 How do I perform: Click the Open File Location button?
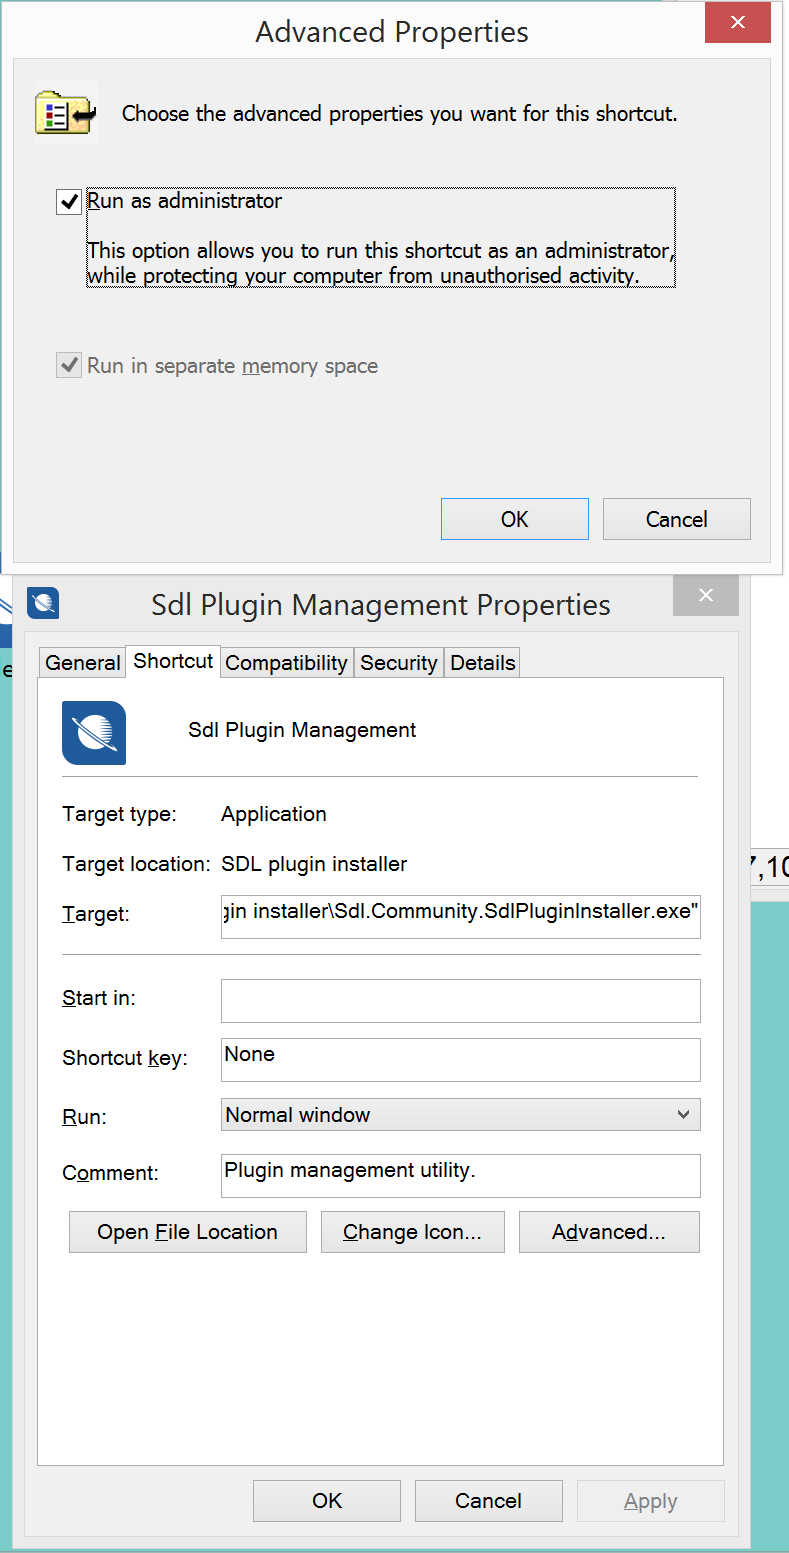[x=188, y=1232]
